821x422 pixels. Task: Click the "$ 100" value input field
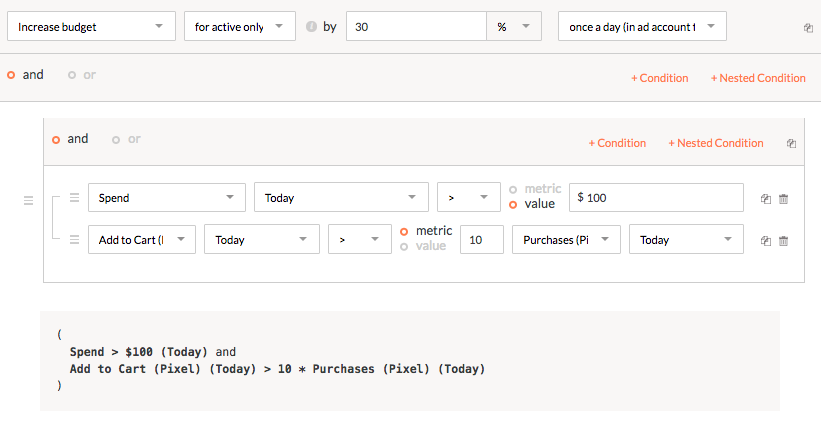click(656, 198)
